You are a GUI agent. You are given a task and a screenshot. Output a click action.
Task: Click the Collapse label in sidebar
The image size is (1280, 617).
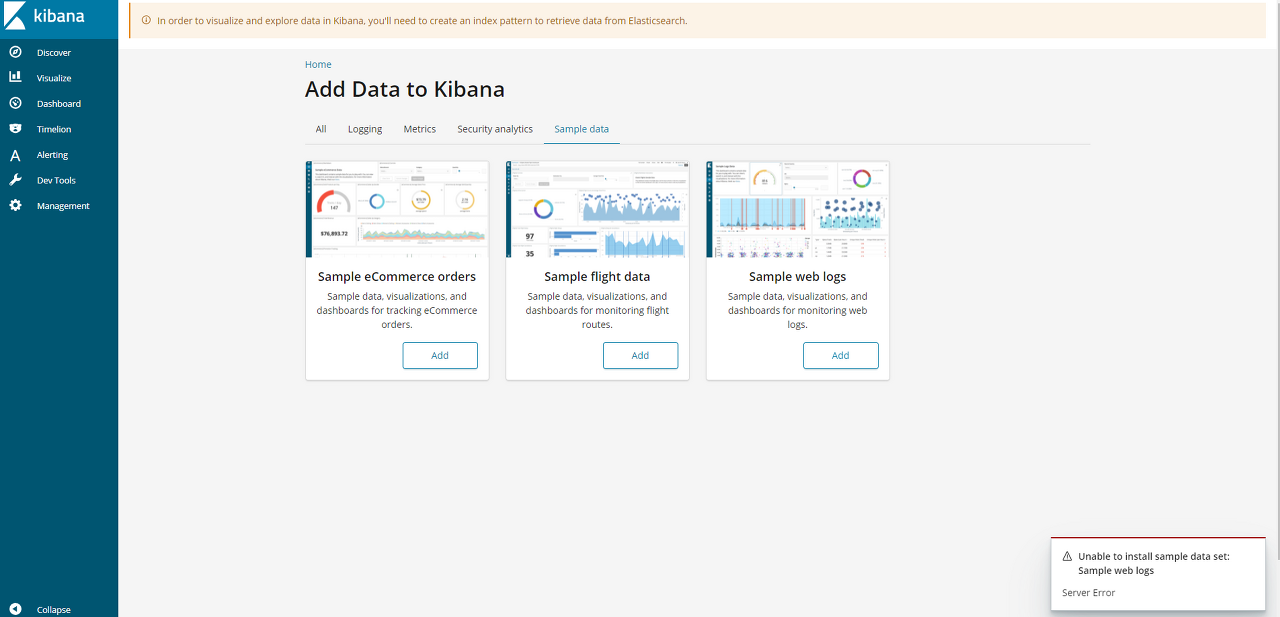(54, 610)
